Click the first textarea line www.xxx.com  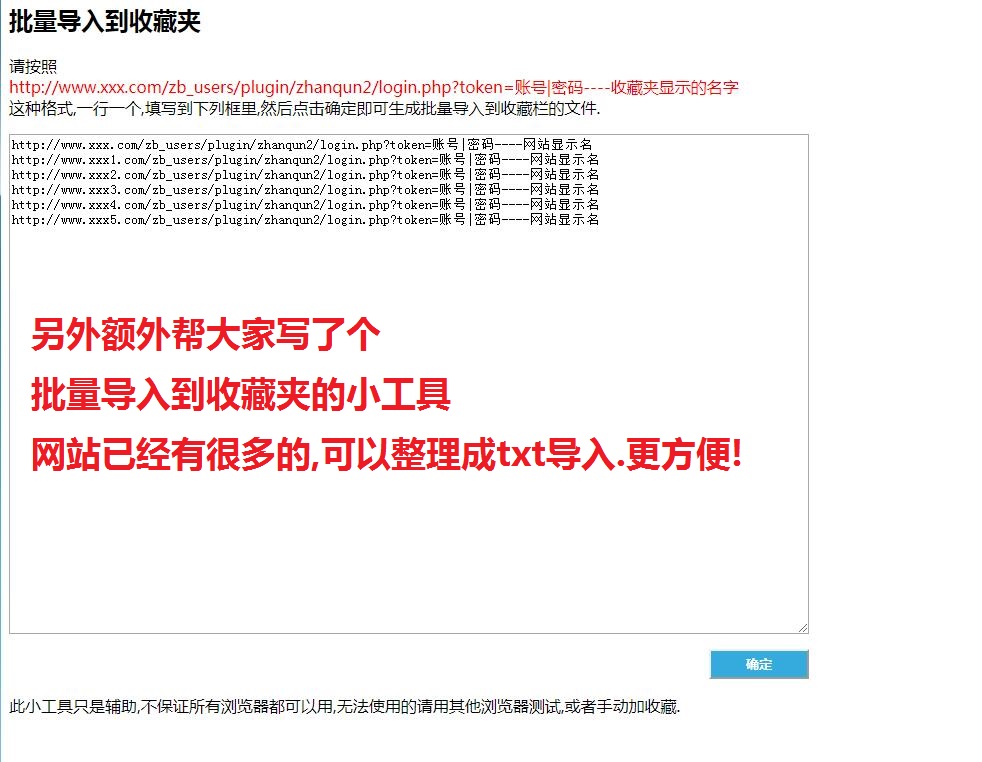coord(302,145)
